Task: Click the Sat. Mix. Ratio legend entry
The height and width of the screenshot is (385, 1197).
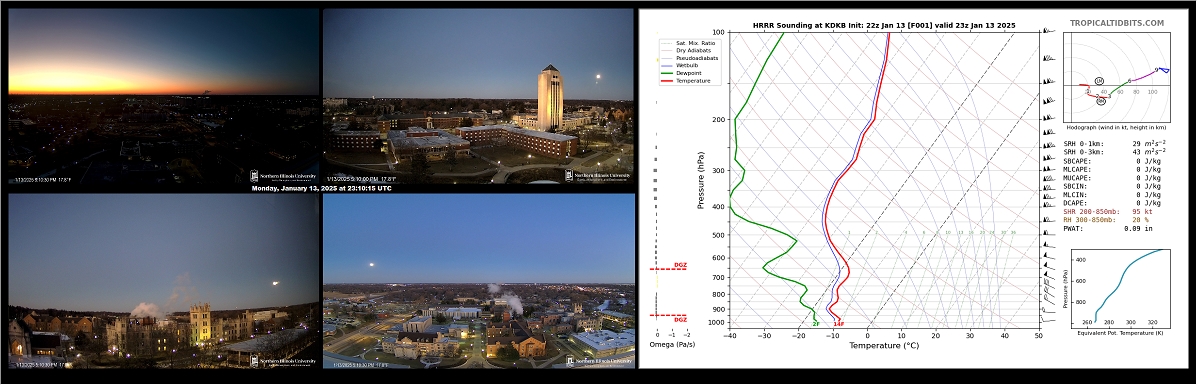Action: [695, 43]
